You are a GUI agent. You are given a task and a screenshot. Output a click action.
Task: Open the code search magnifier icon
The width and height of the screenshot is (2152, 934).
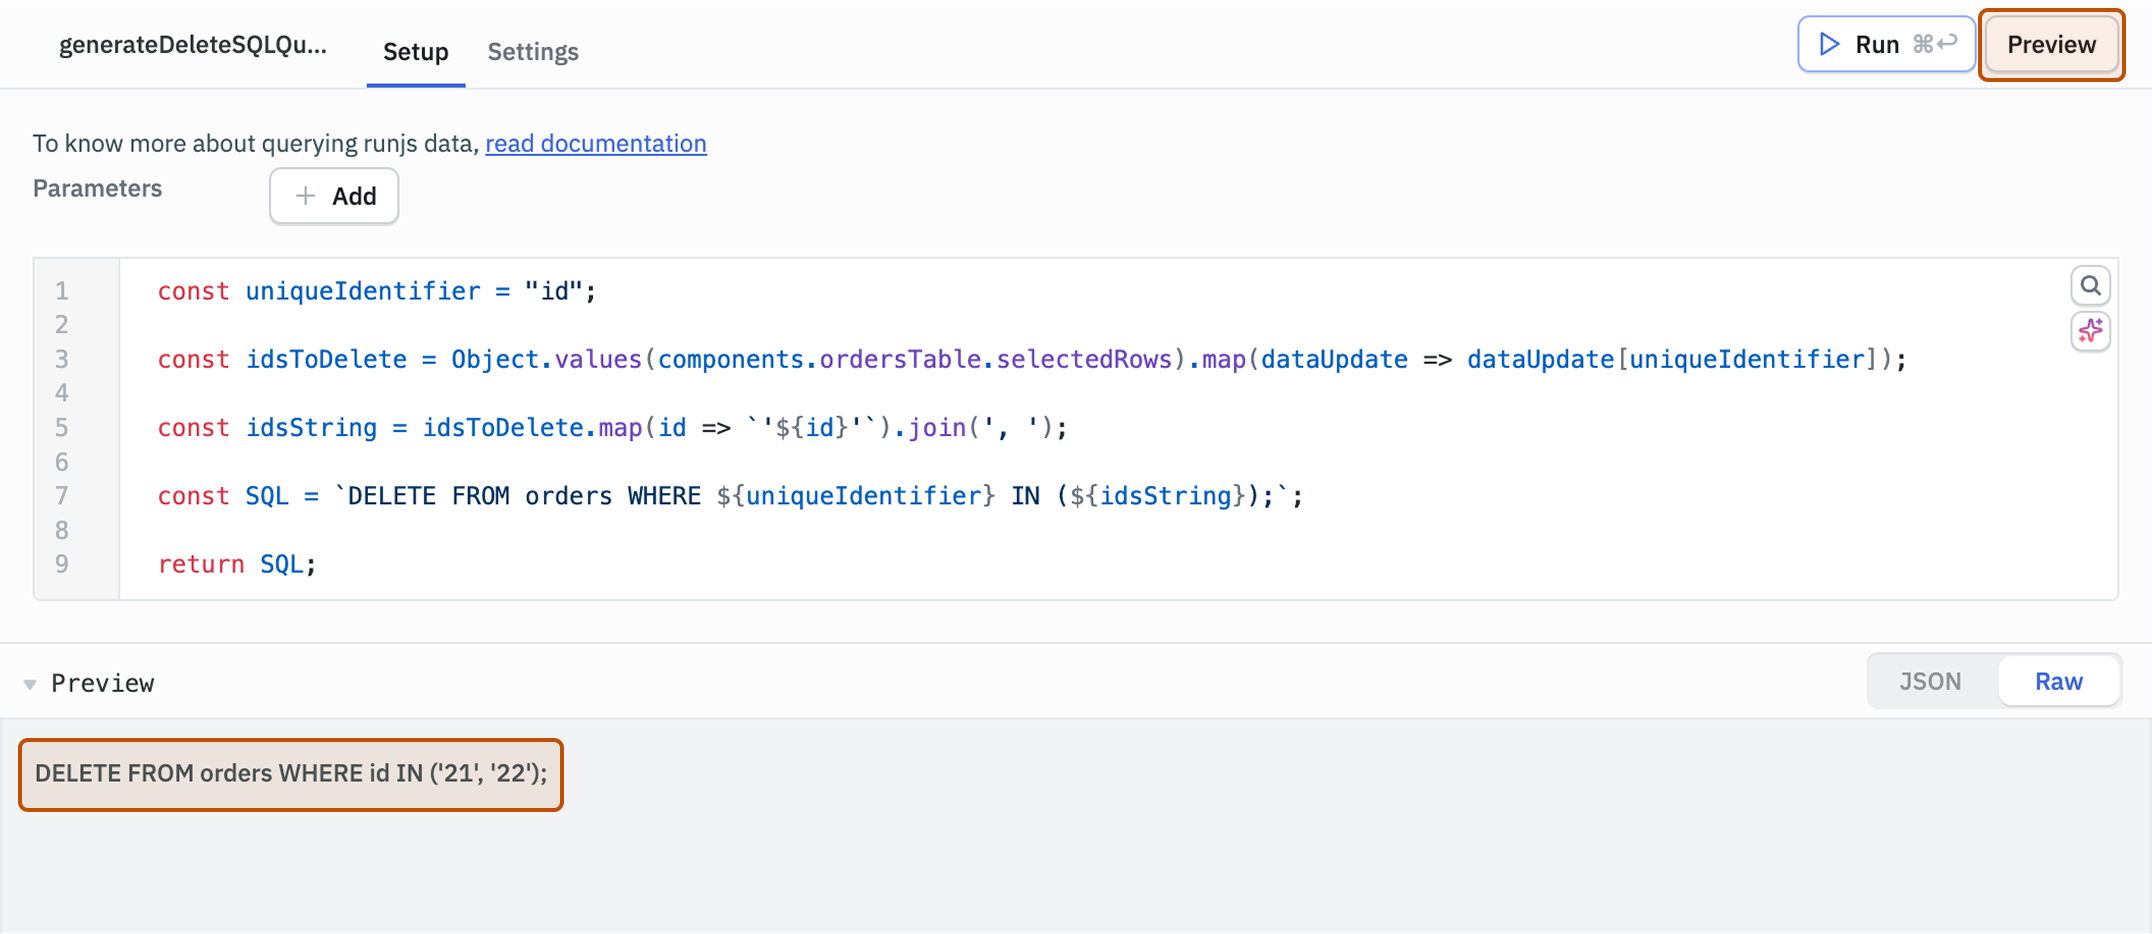point(2091,285)
